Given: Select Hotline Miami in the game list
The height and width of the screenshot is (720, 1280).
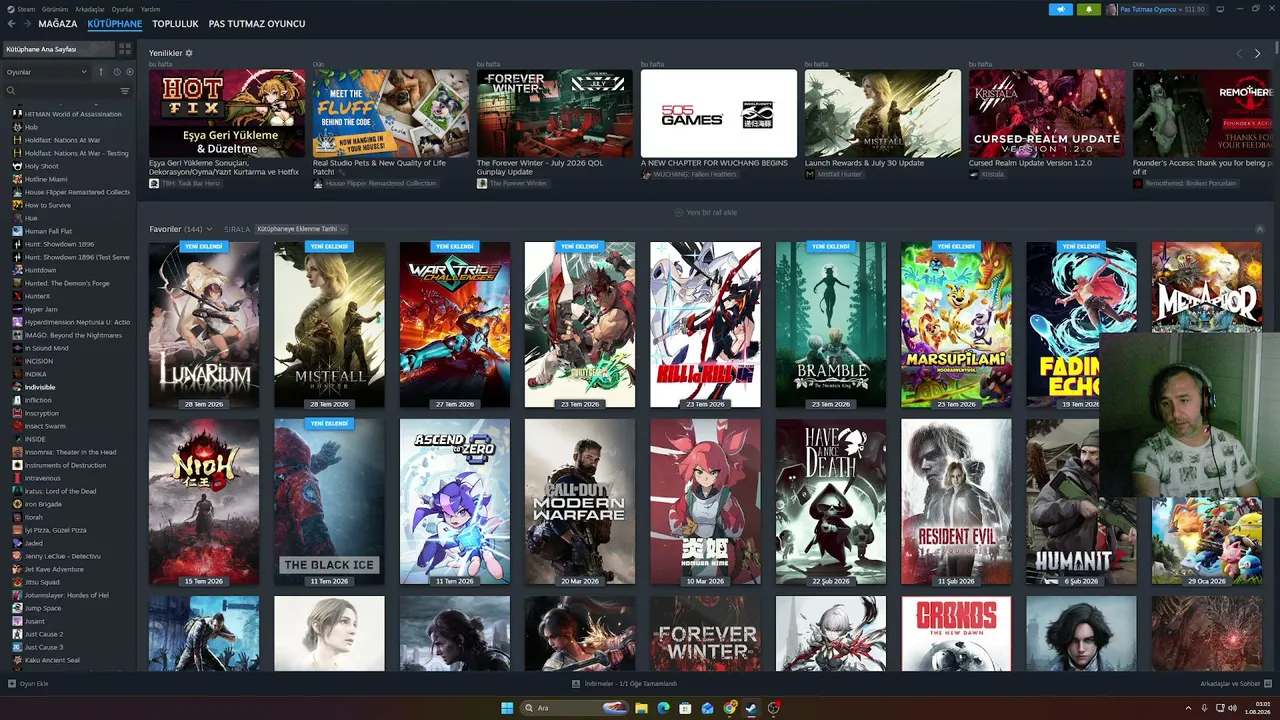Looking at the screenshot, I should pos(46,179).
